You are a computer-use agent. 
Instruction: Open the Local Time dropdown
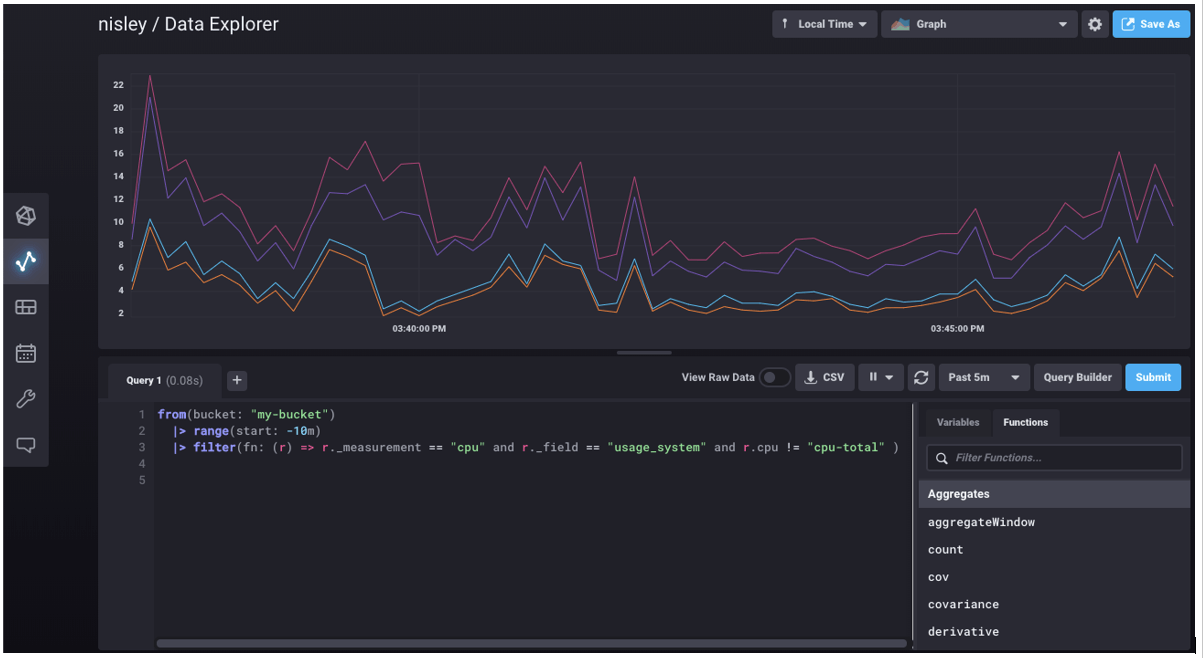[824, 23]
